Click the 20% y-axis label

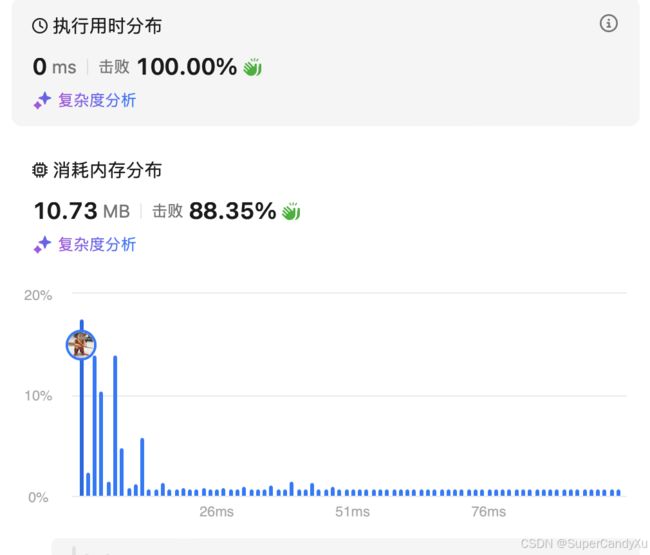38,295
